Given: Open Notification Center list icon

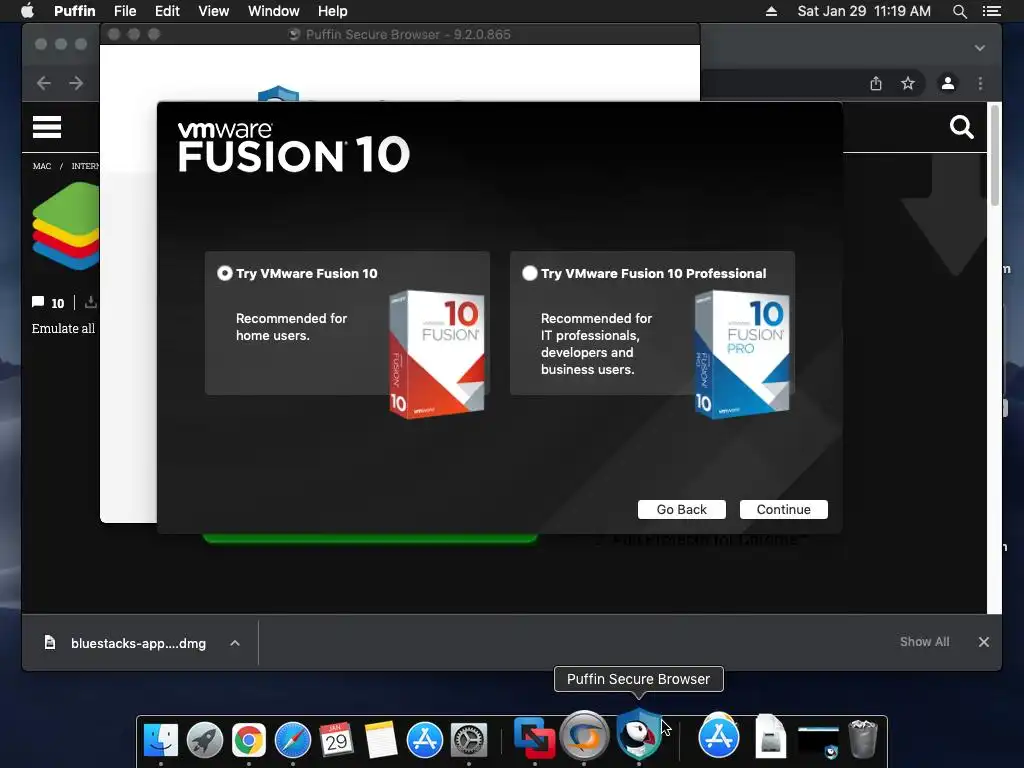Looking at the screenshot, I should (x=991, y=11).
